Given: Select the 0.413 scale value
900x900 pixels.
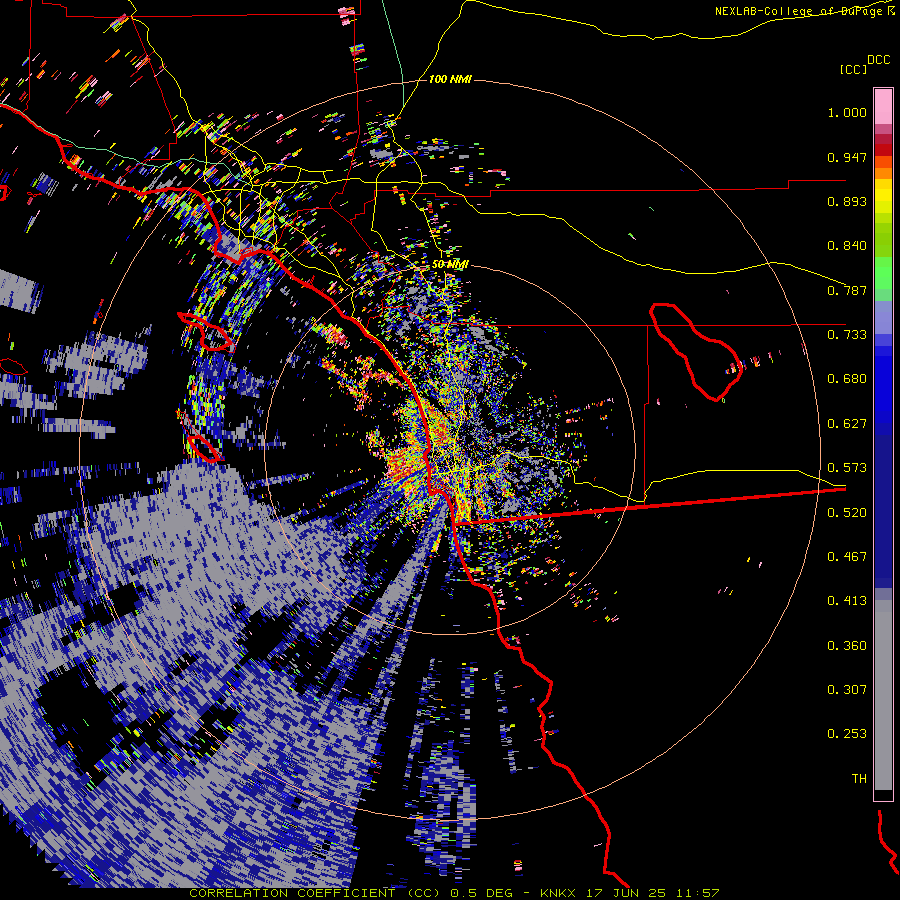Looking at the screenshot, I should tap(847, 601).
